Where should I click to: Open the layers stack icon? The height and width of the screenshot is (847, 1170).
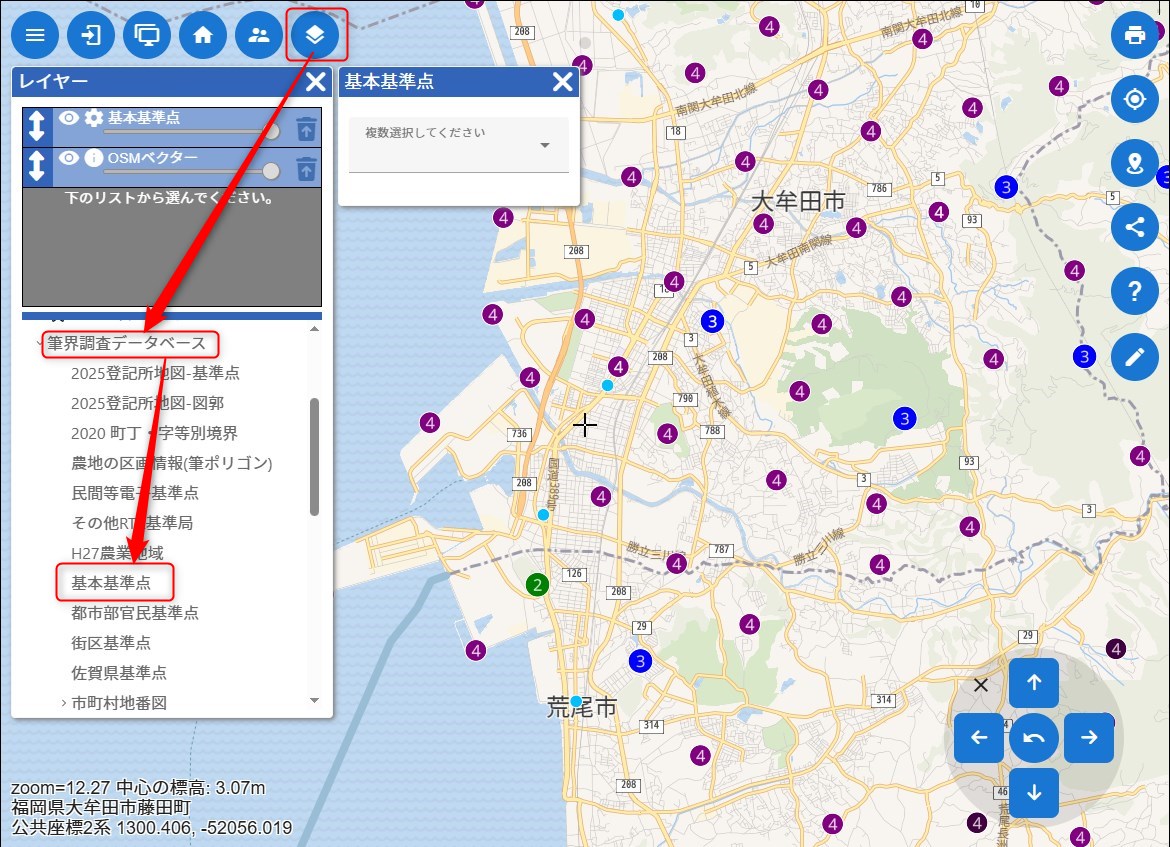pos(315,36)
